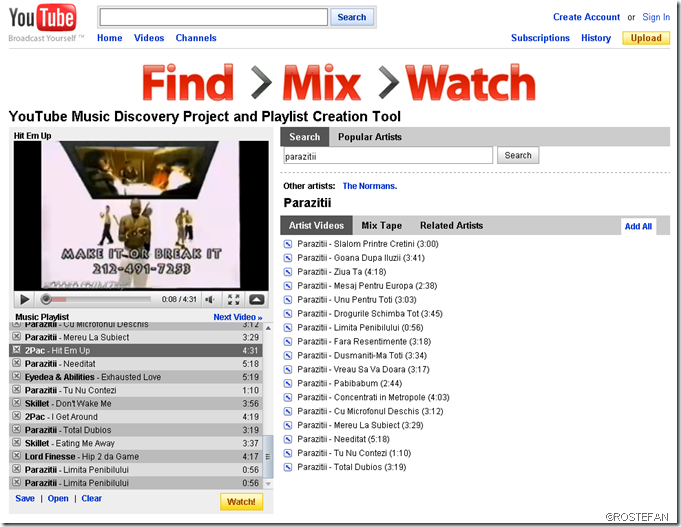Remove Total Dubios from playlist
This screenshot has width=681, height=527.
pyautogui.click(x=17, y=429)
